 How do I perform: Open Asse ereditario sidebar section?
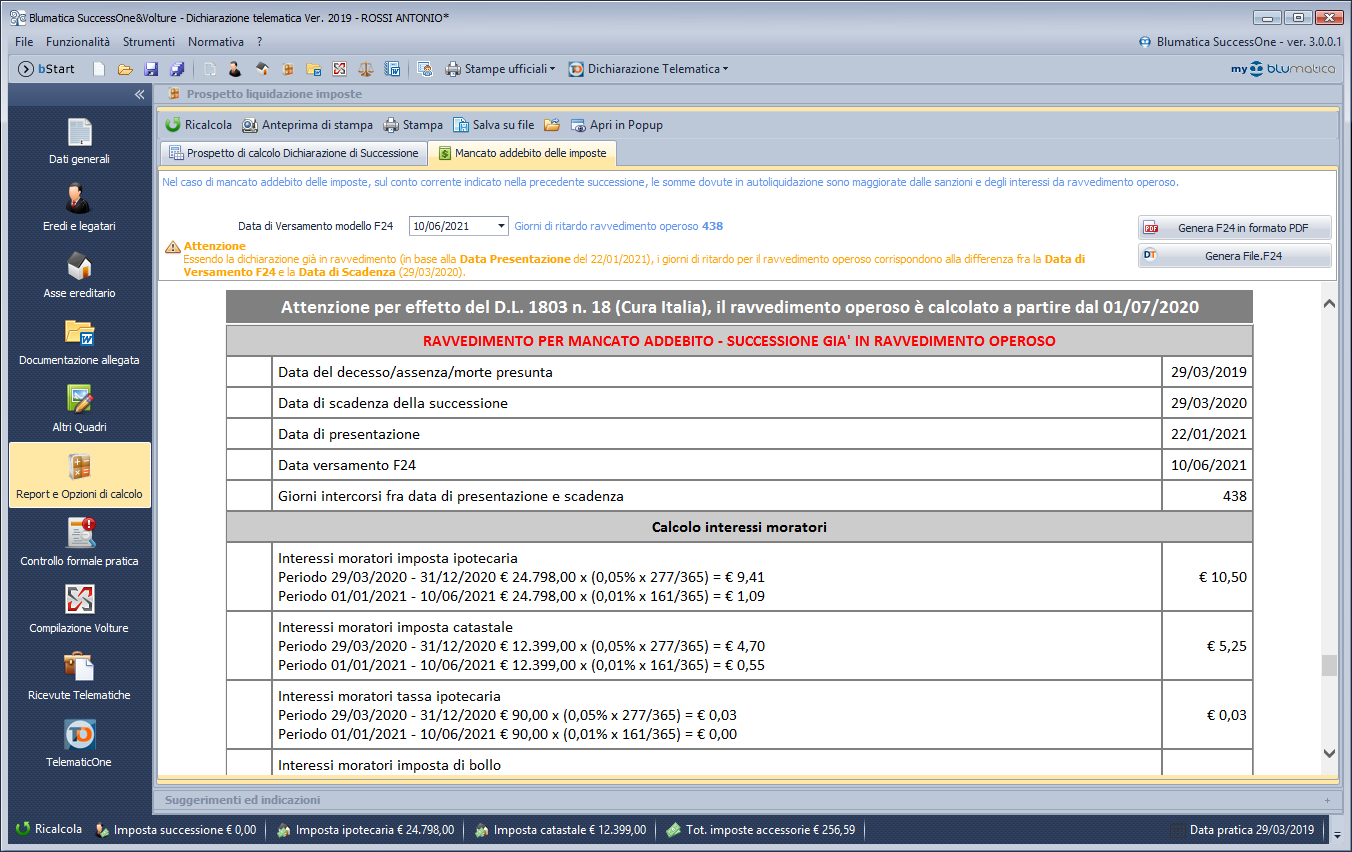[x=80, y=274]
